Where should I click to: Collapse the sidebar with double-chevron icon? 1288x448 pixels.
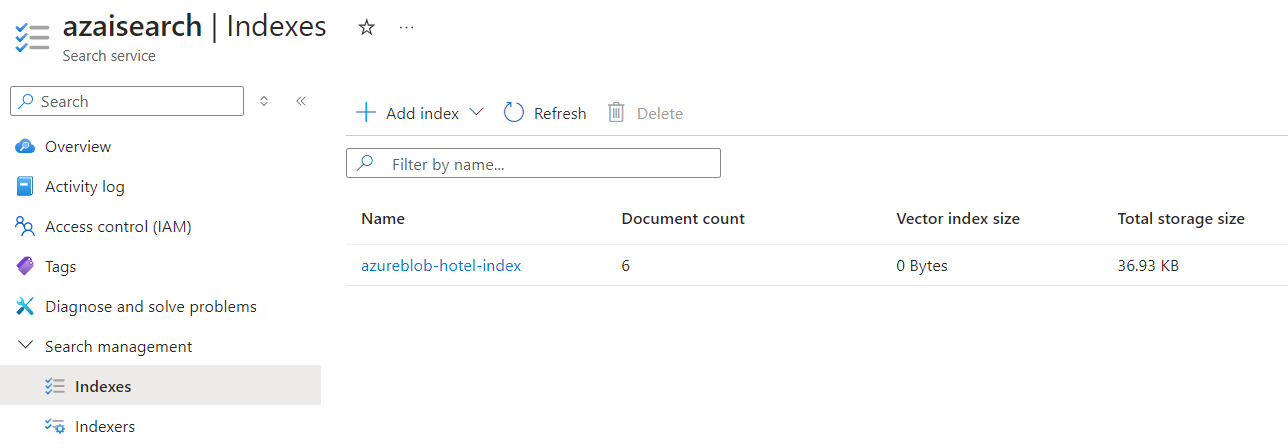coord(301,101)
